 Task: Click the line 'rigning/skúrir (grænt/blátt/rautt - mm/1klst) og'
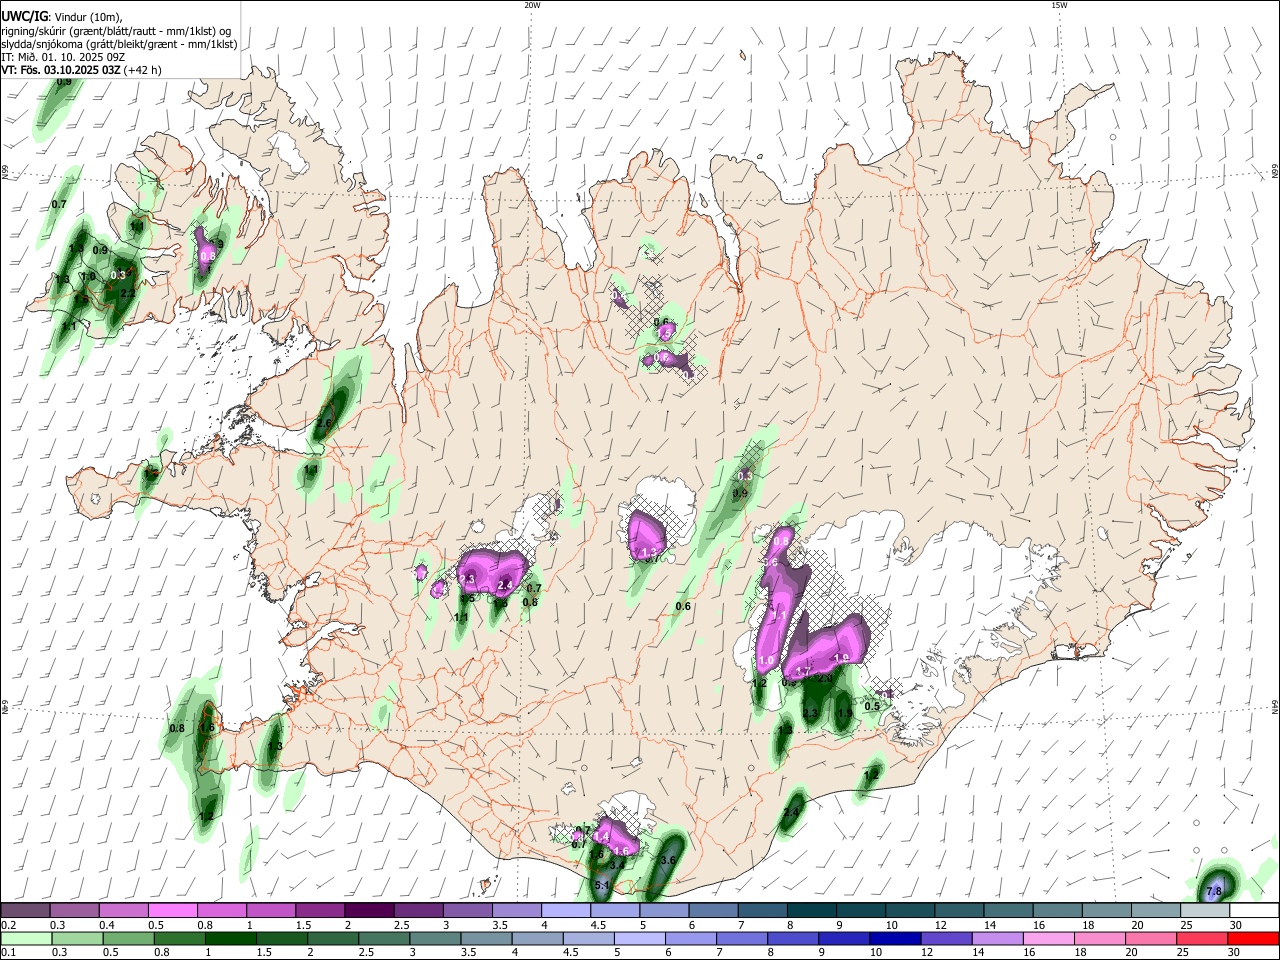pos(116,31)
